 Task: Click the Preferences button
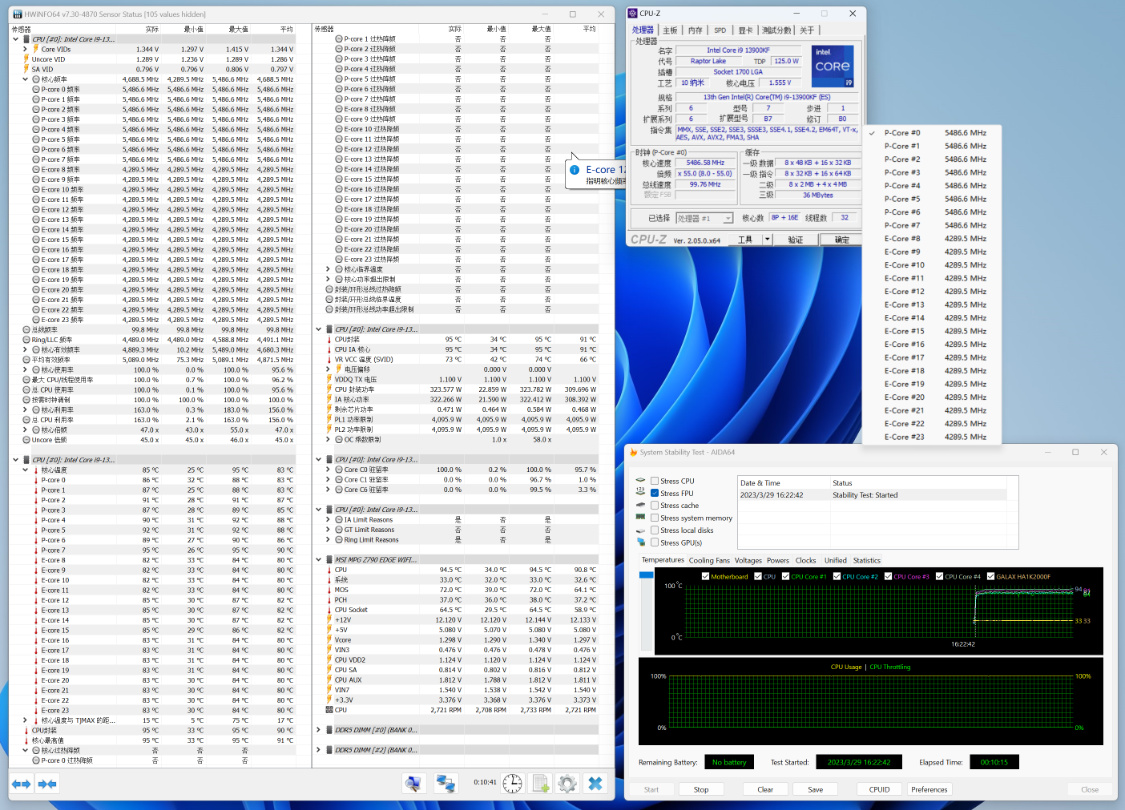pyautogui.click(x=929, y=789)
